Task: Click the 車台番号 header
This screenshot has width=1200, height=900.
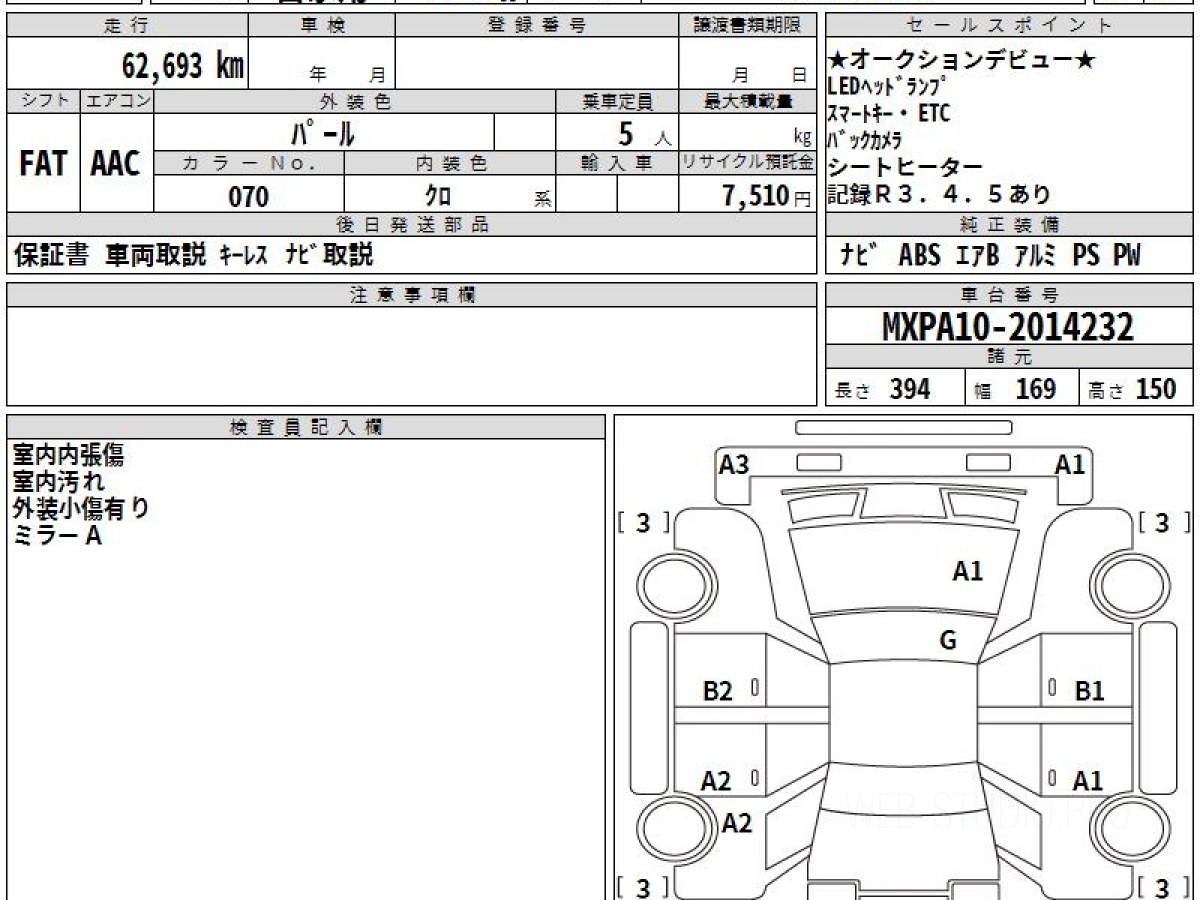Action: [x=1009, y=295]
